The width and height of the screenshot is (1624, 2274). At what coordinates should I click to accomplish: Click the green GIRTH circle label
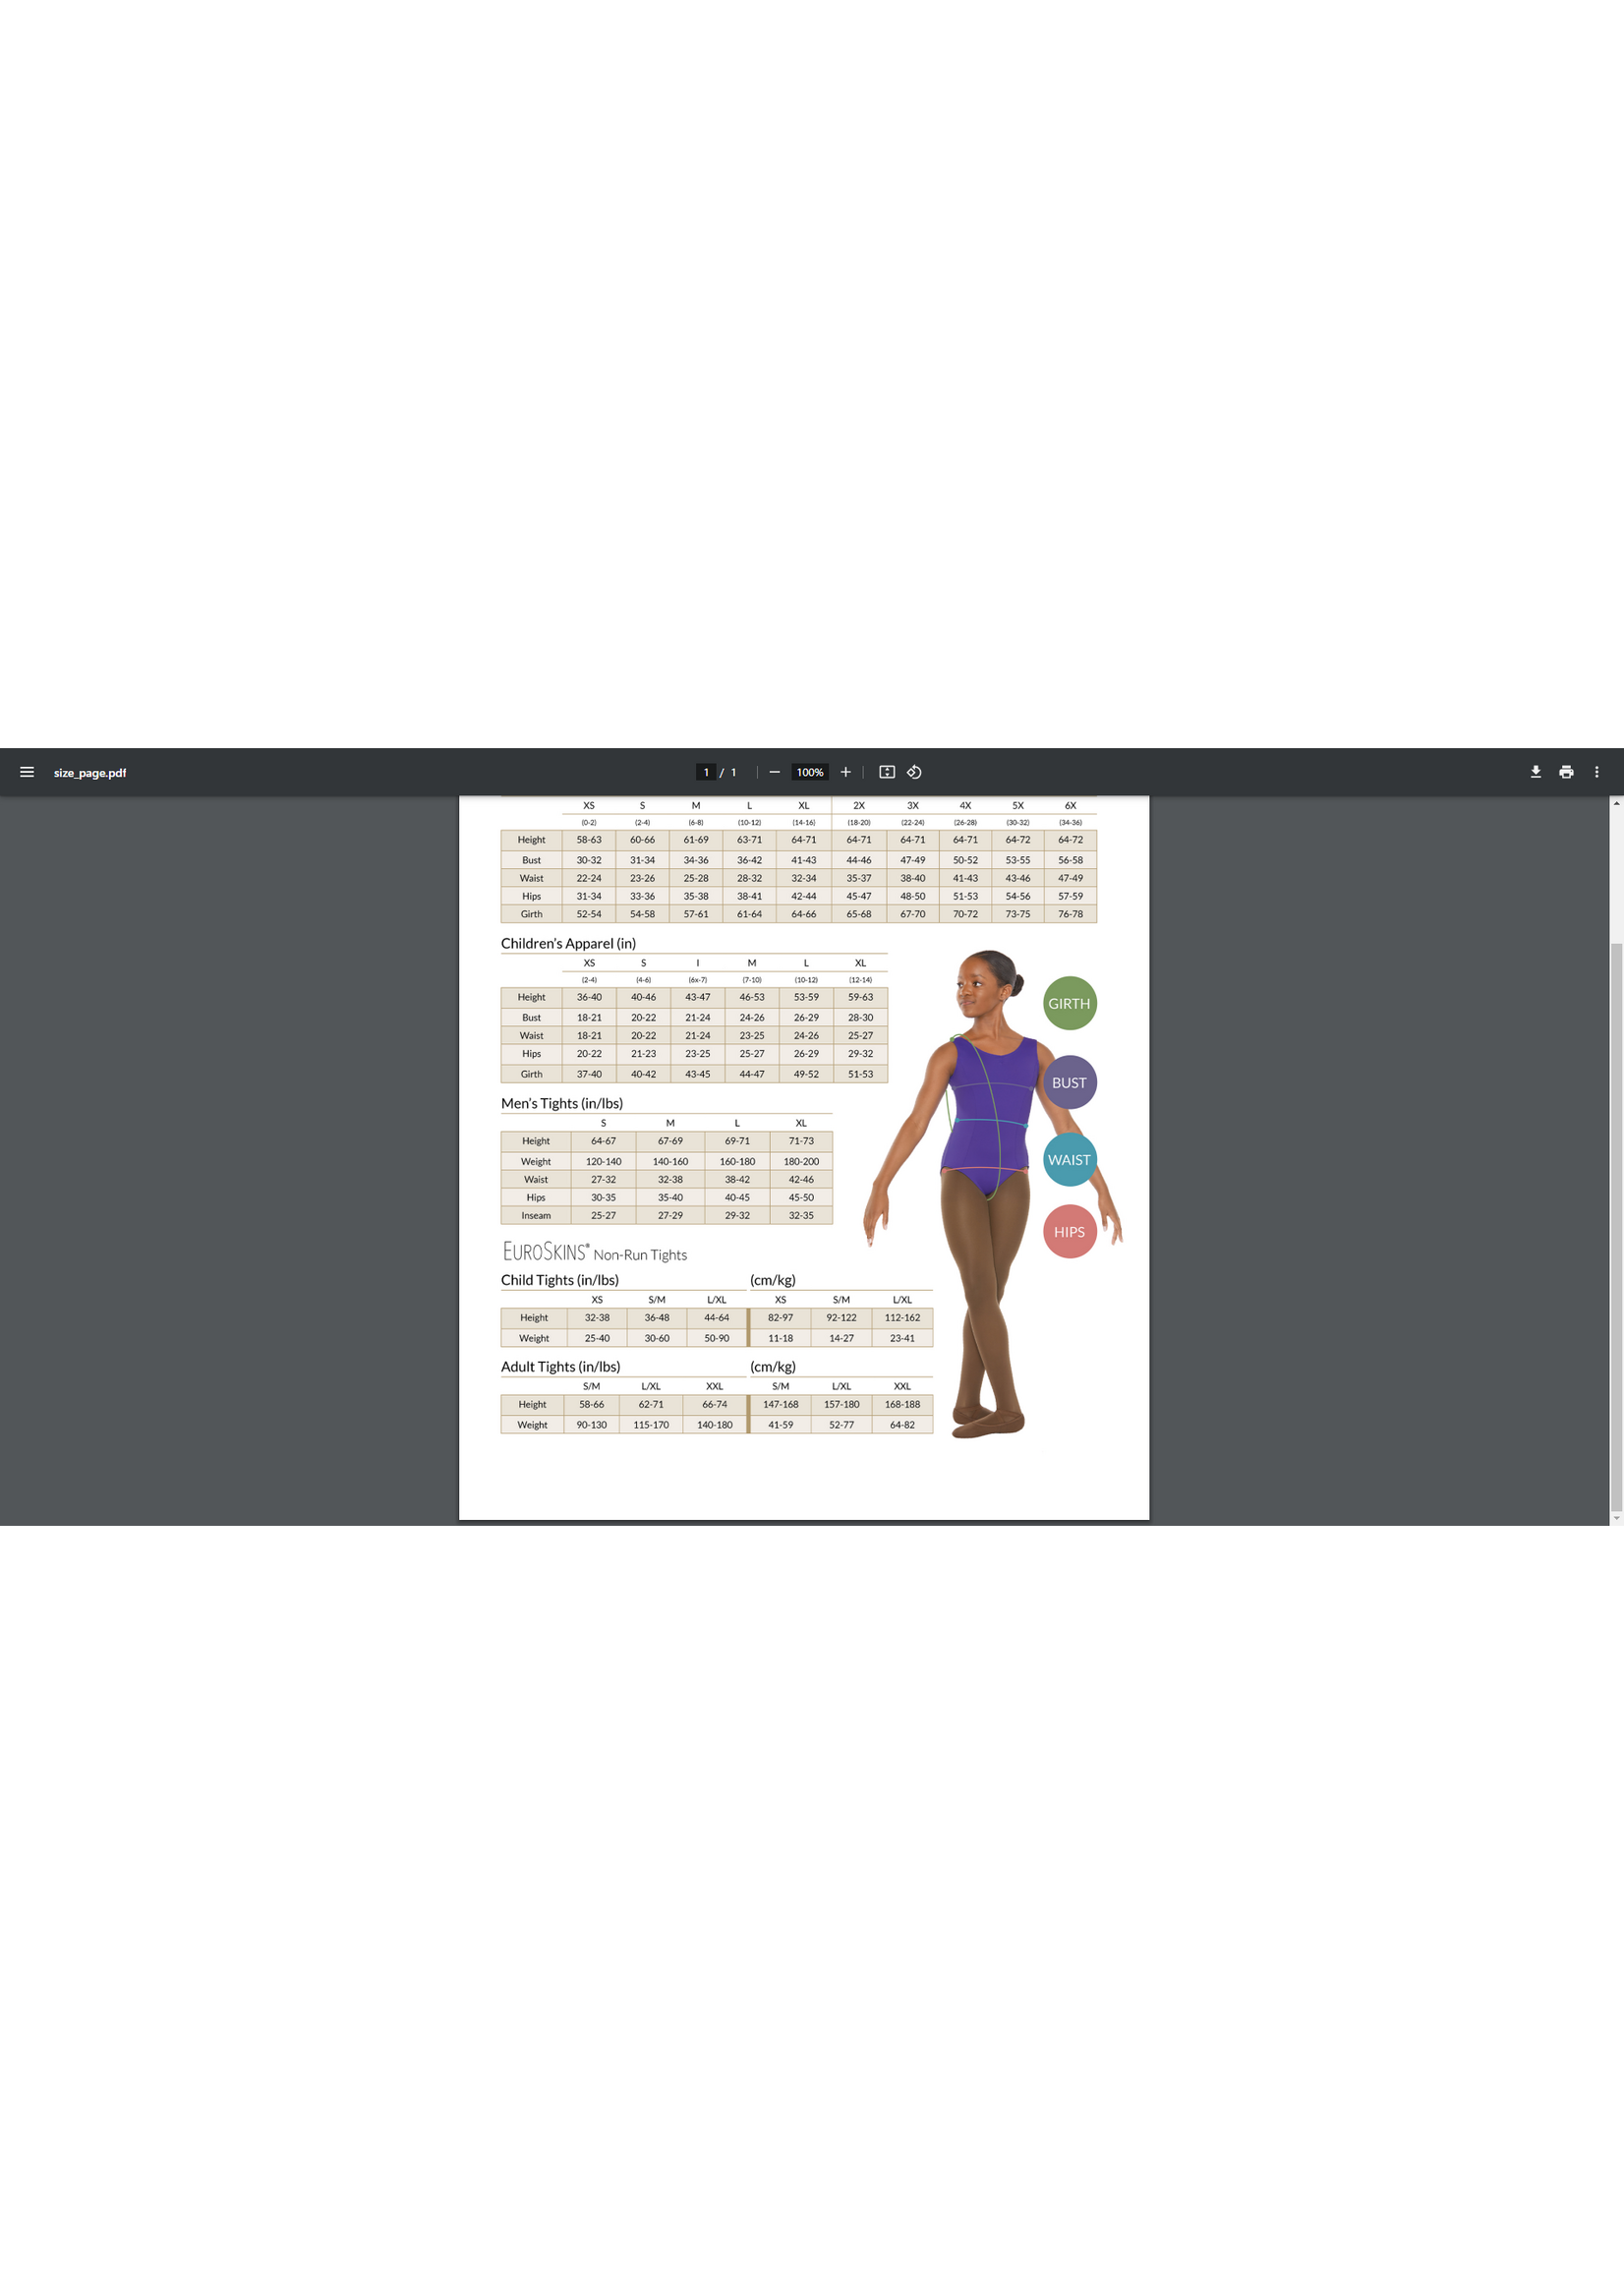click(1069, 1003)
